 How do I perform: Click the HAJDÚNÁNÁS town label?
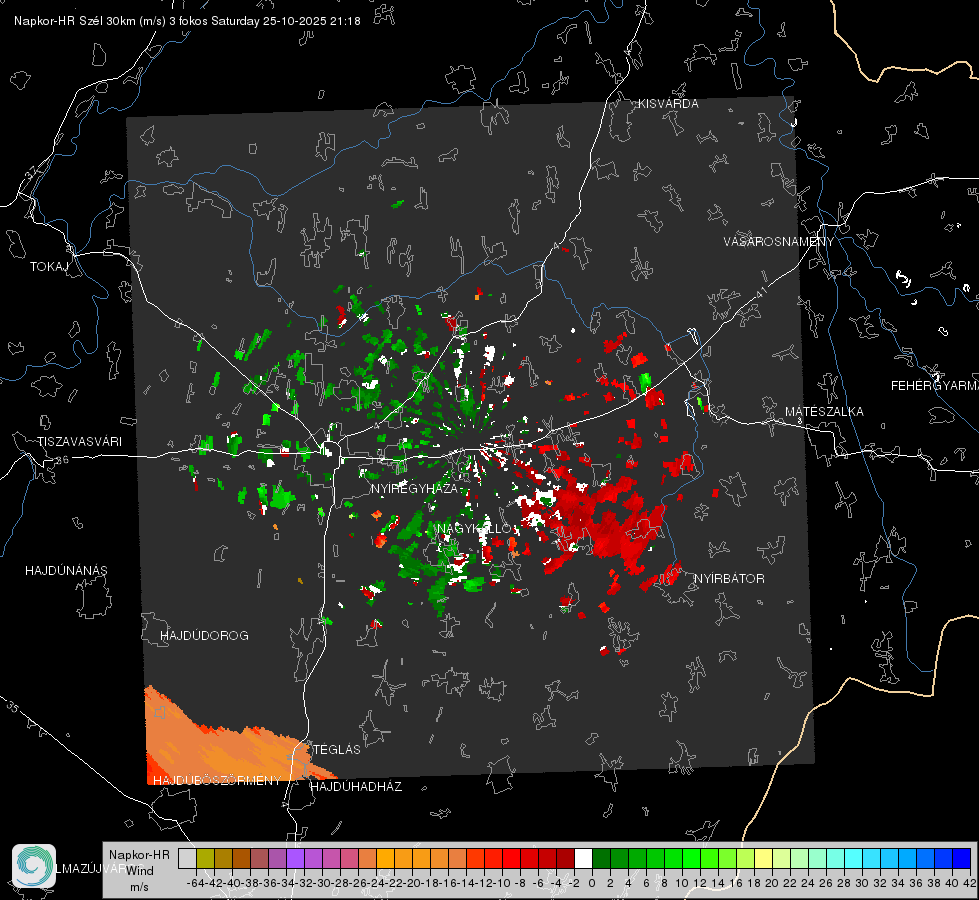(x=66, y=571)
